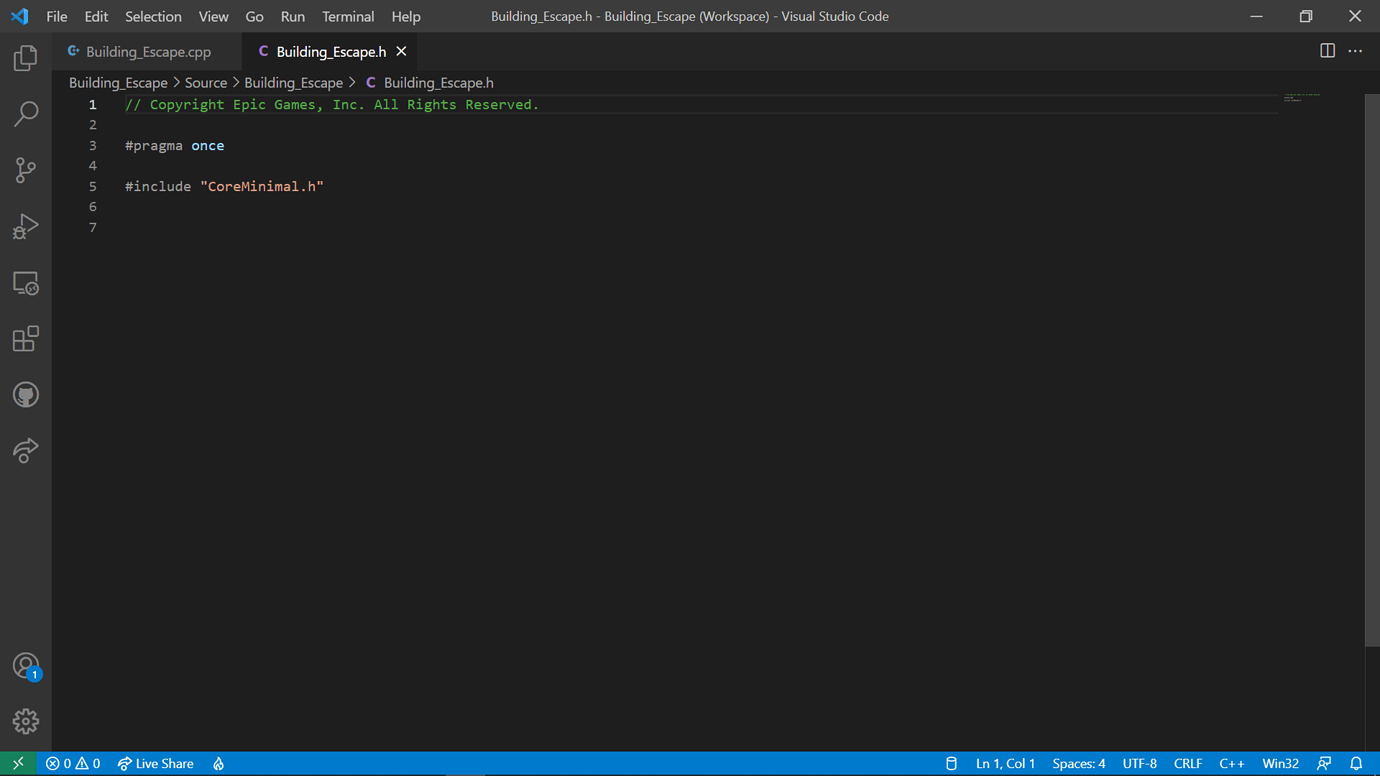This screenshot has width=1380, height=776.
Task: Open the Selection menu
Action: pyautogui.click(x=153, y=16)
